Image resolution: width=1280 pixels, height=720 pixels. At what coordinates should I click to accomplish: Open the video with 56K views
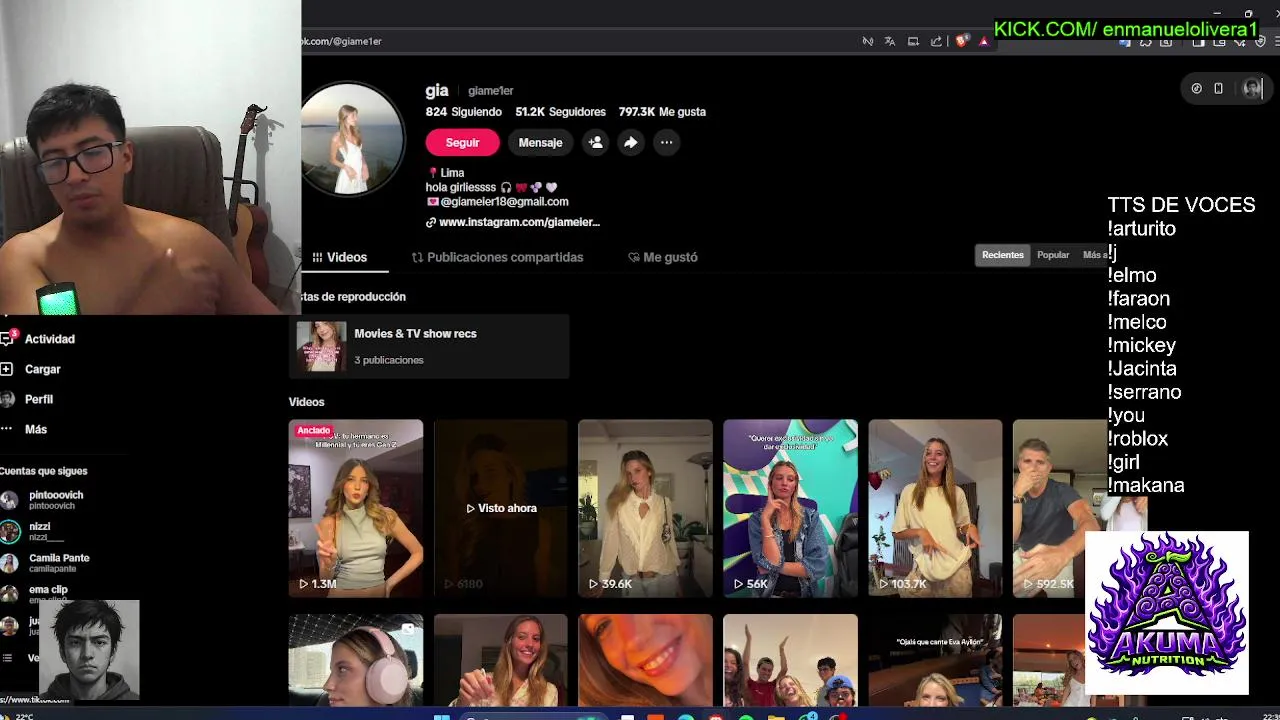pos(790,508)
